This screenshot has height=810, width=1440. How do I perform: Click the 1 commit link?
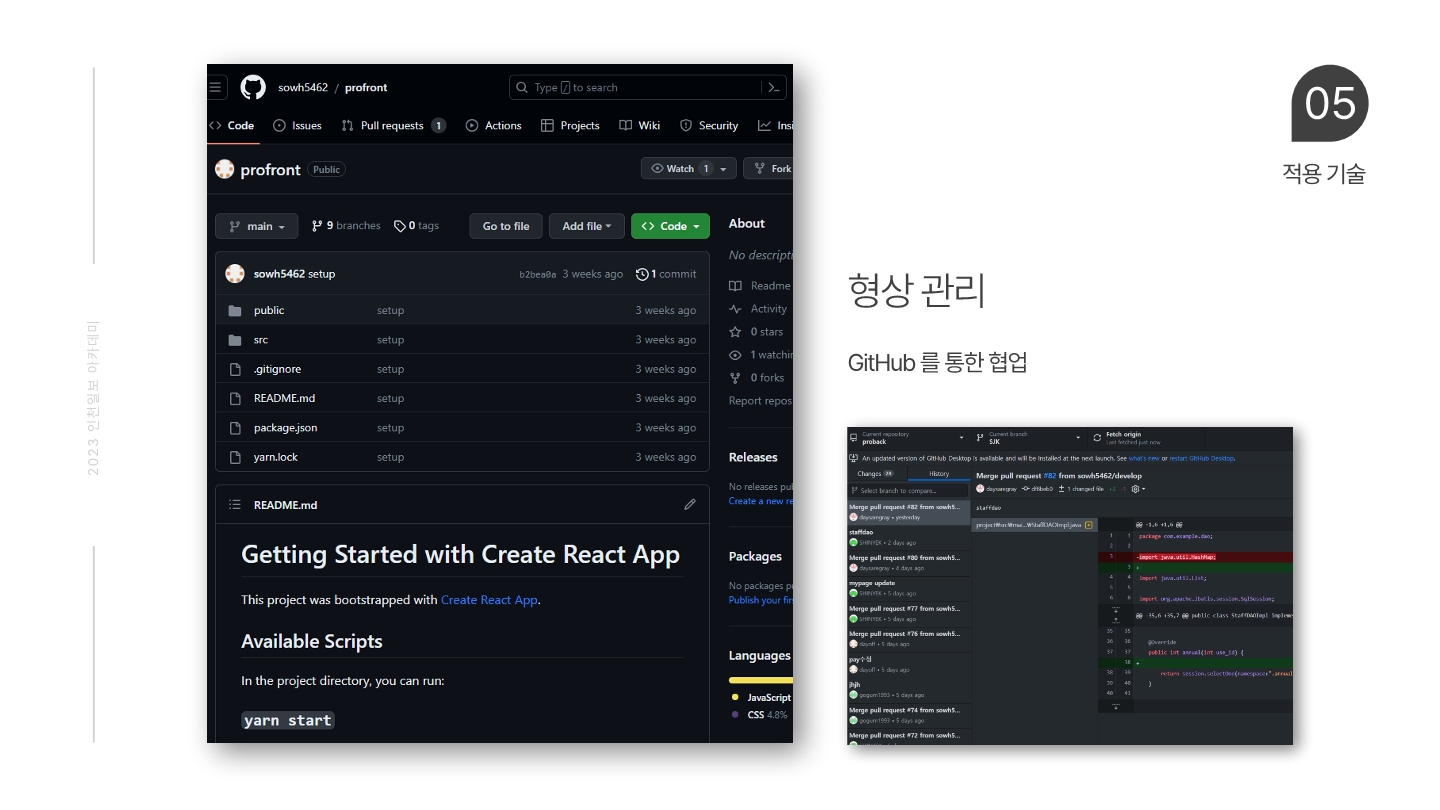[x=666, y=274]
